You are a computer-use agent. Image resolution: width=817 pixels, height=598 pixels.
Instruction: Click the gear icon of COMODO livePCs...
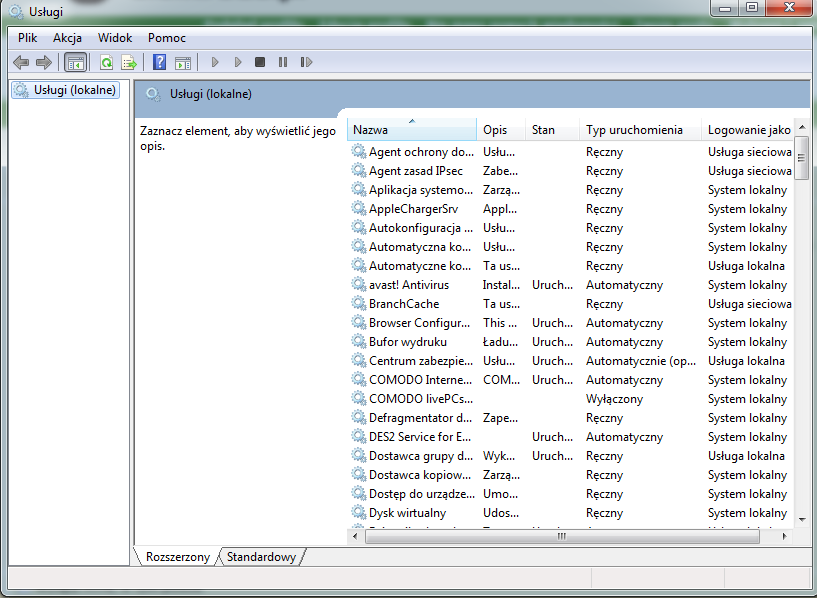(358, 398)
